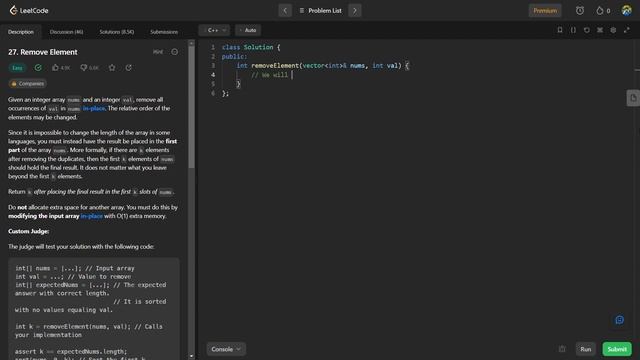Click the removeElement function signature line
The width and height of the screenshot is (640, 360).
(x=322, y=66)
